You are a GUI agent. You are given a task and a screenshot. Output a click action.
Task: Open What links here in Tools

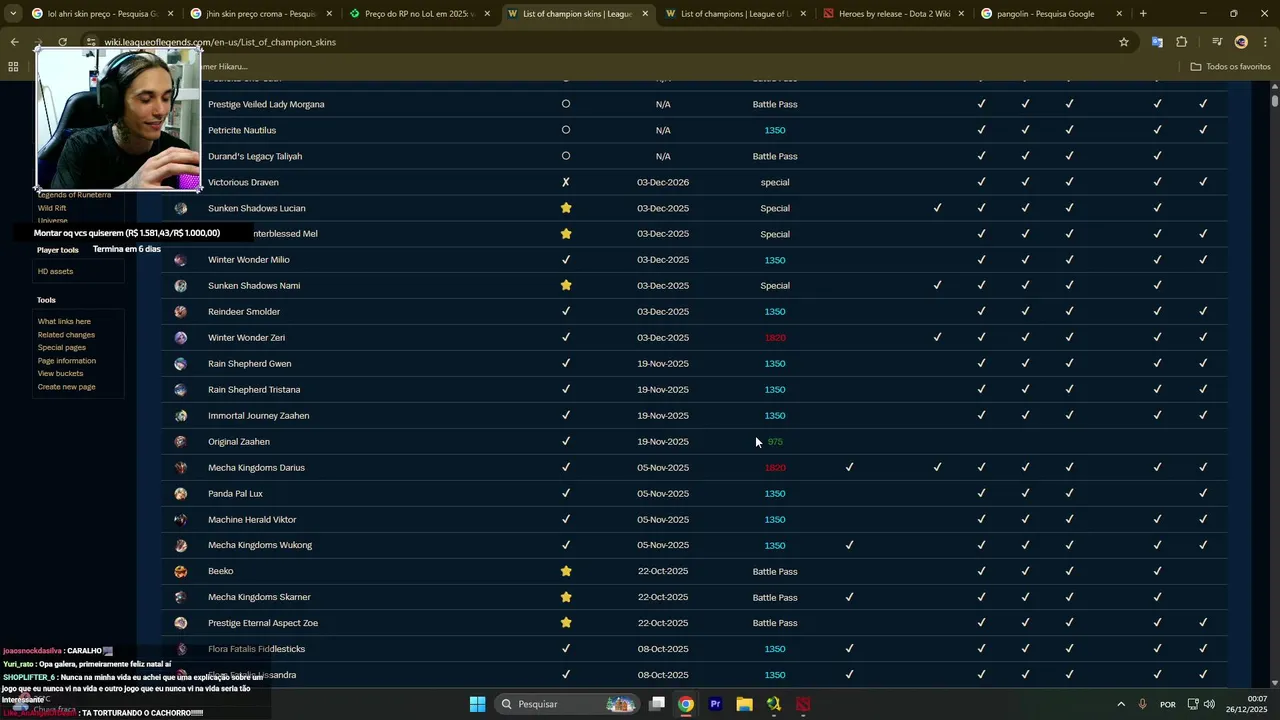pos(64,322)
